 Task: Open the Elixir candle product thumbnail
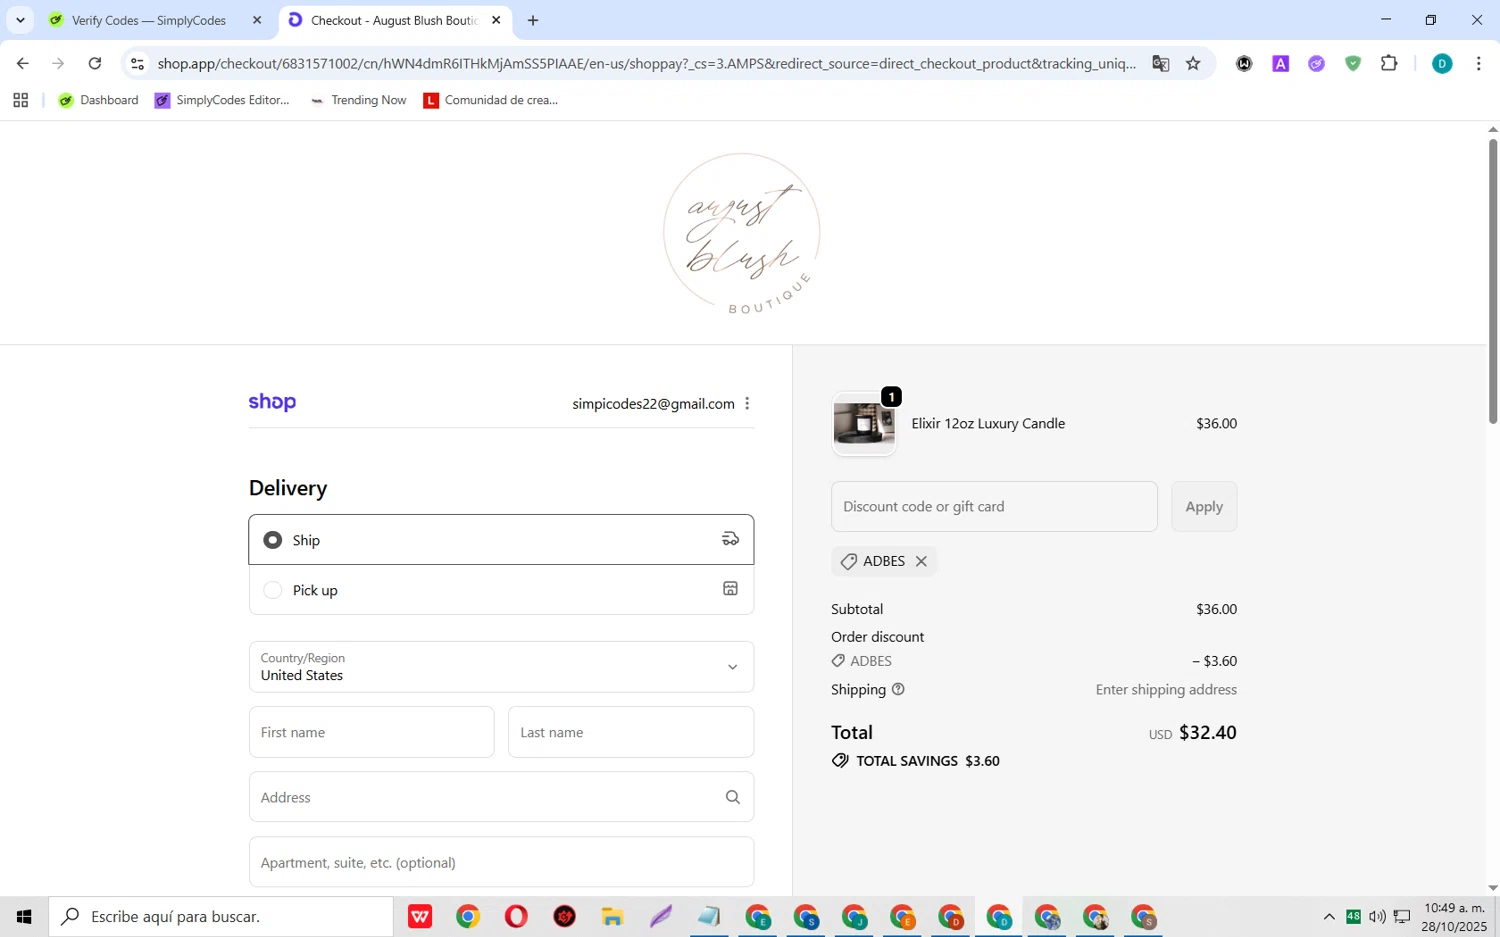click(x=864, y=424)
